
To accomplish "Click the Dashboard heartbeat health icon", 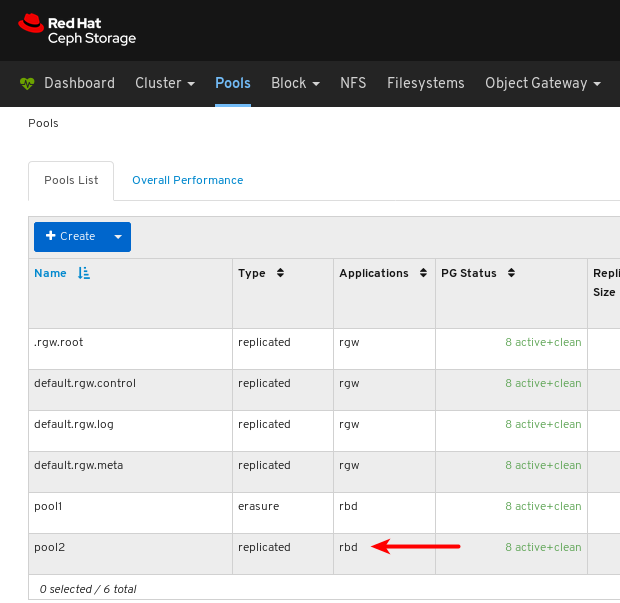I will tap(27, 84).
